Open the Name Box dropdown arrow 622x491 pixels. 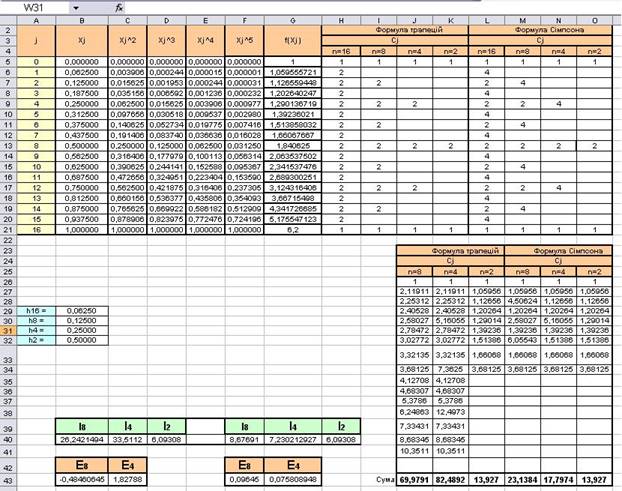click(75, 8)
